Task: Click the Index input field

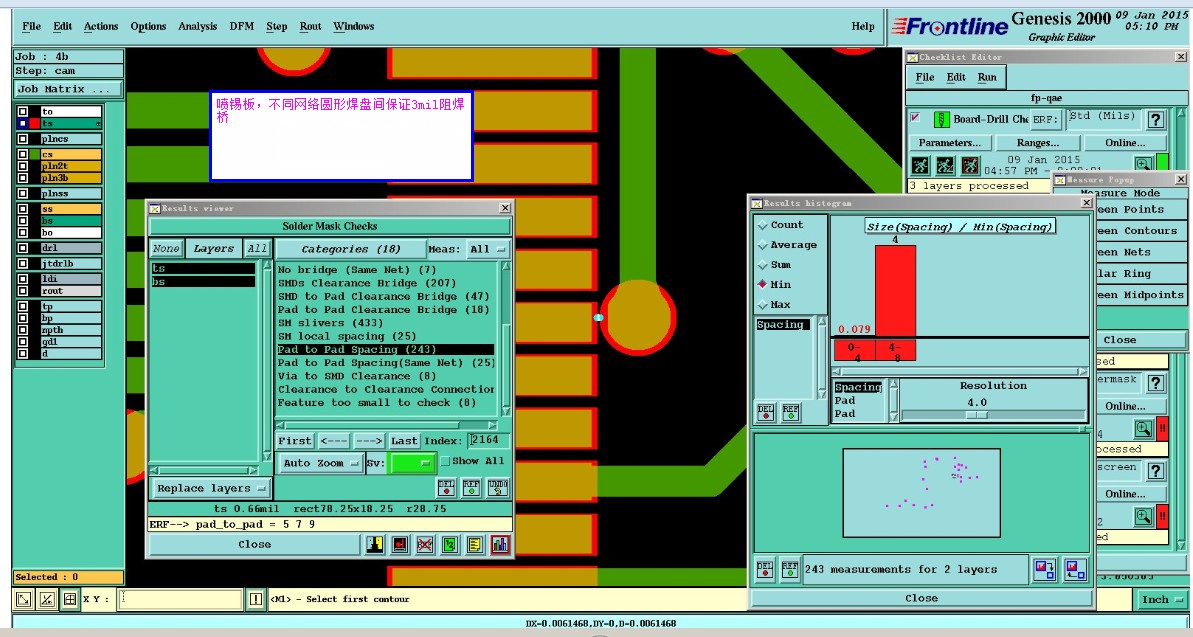Action: point(488,440)
